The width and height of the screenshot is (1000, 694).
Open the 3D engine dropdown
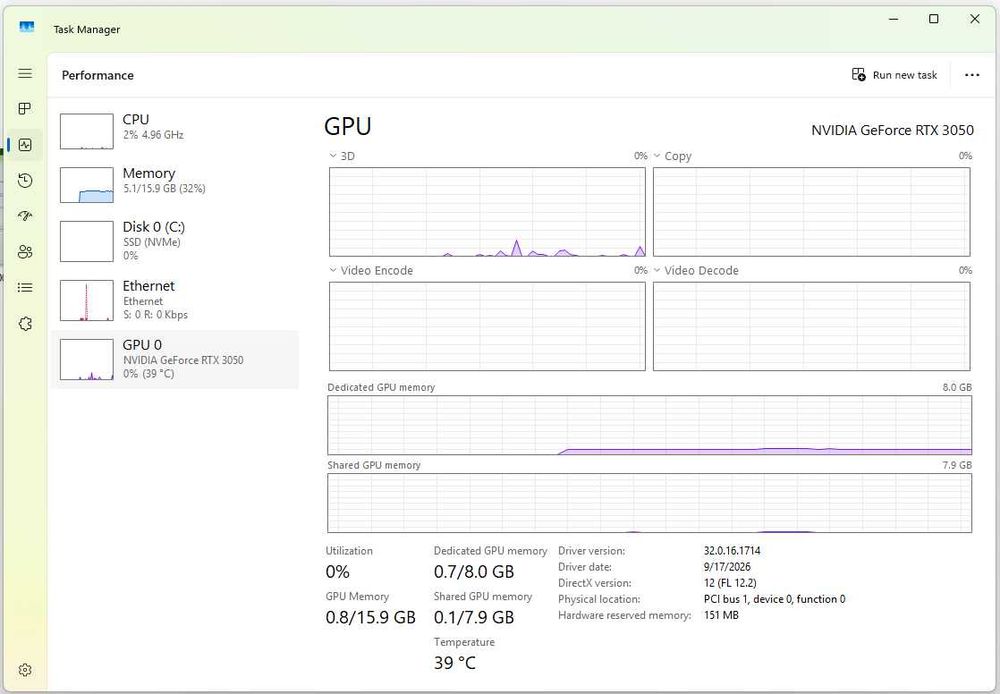pyautogui.click(x=342, y=156)
